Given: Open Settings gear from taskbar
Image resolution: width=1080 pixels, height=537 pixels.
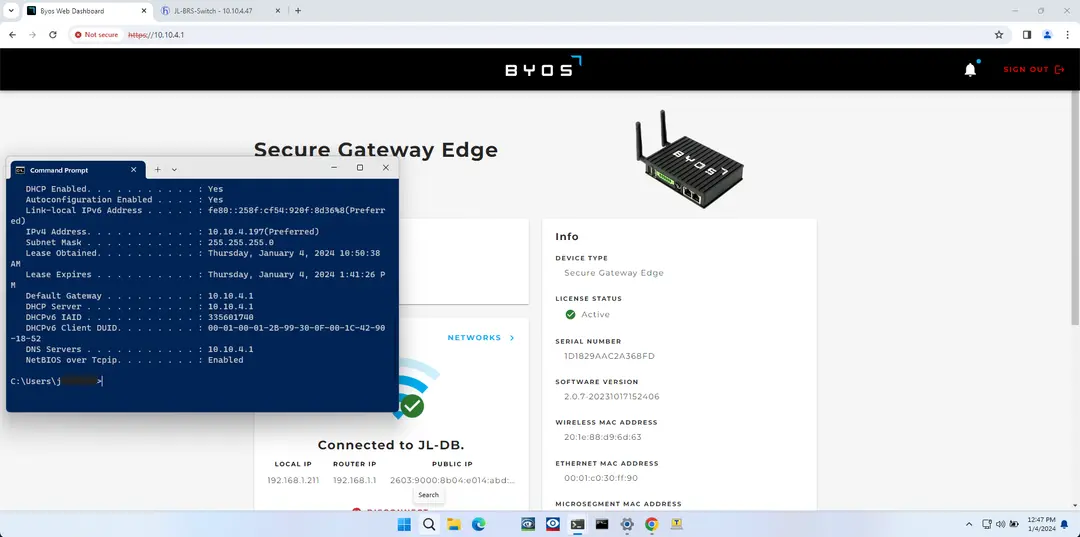Looking at the screenshot, I should (627, 525).
